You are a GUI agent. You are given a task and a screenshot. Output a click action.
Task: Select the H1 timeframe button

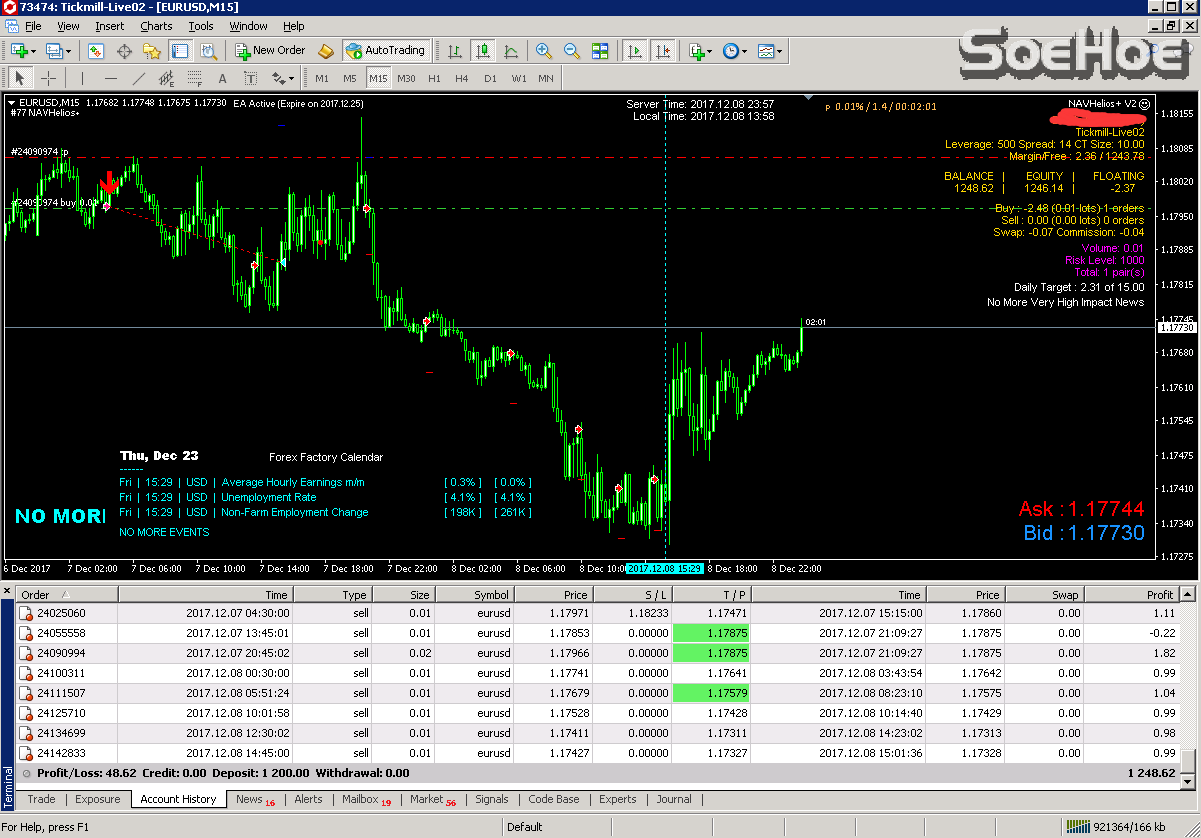[434, 78]
